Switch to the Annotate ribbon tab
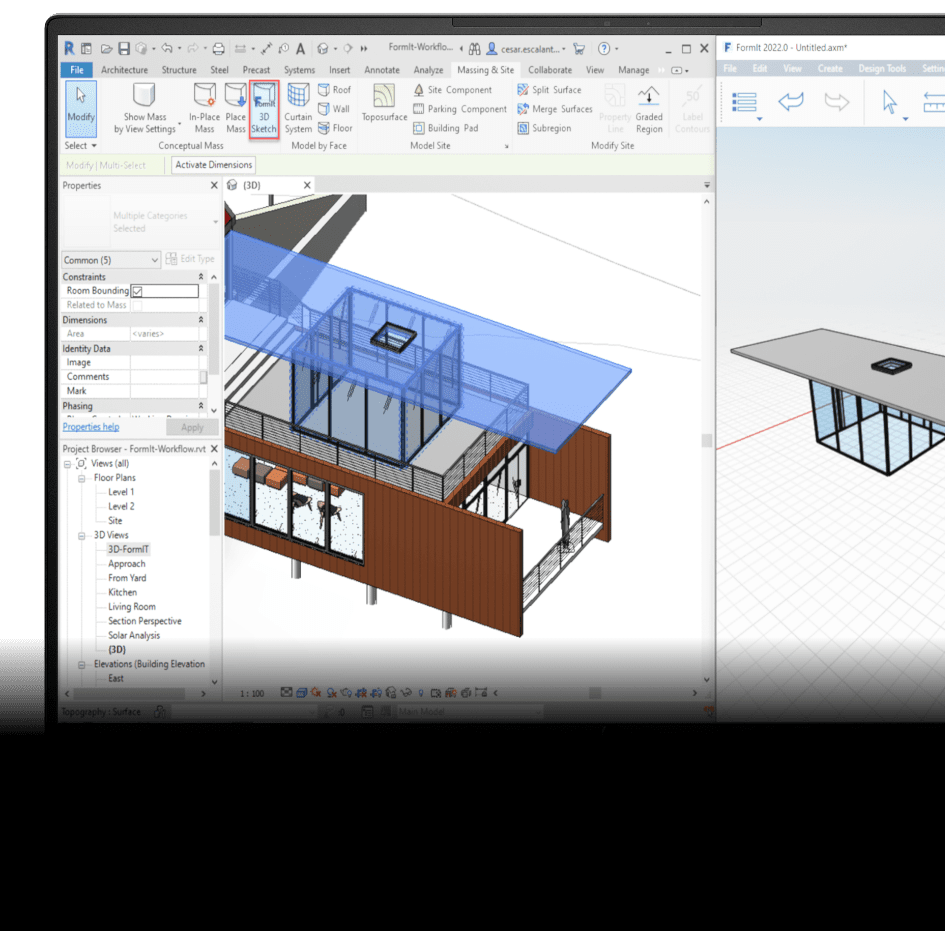Screen dimensions: 945x931 (381, 70)
